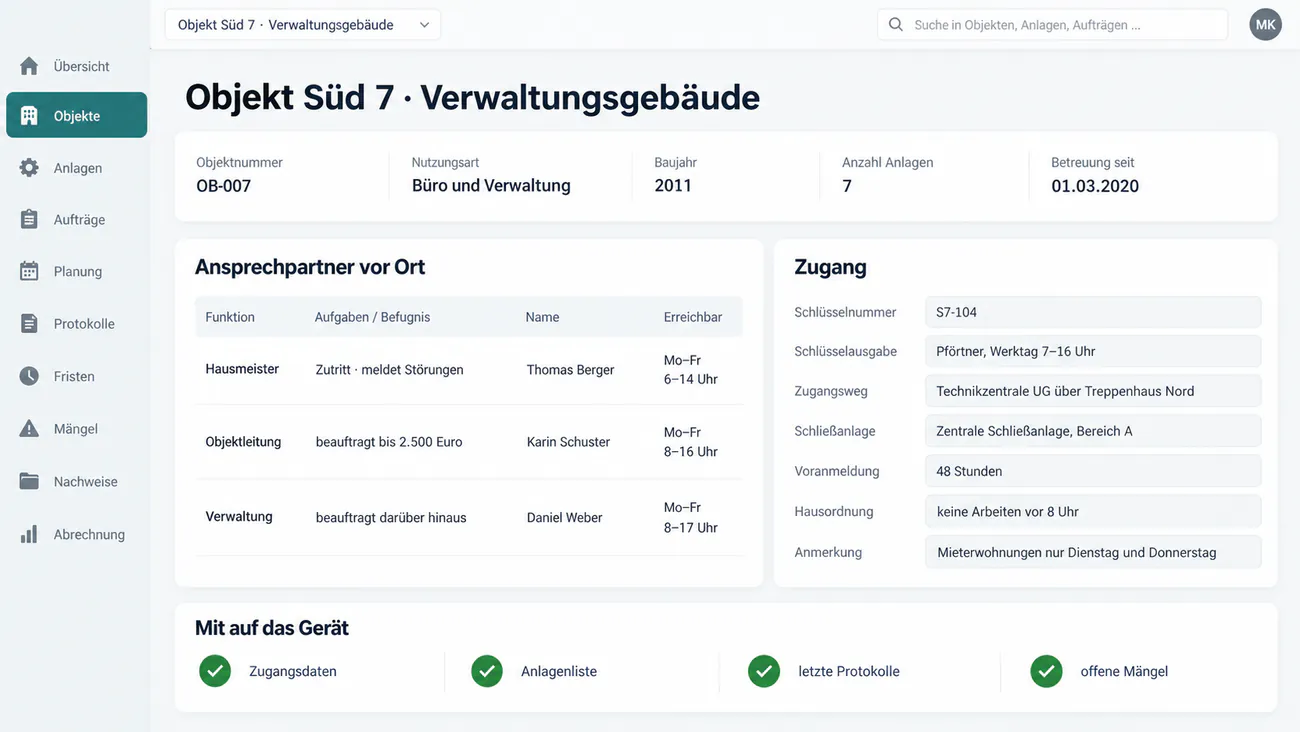This screenshot has width=1300, height=732.
Task: Click the Verwaltung row label
Action: pyautogui.click(x=239, y=517)
